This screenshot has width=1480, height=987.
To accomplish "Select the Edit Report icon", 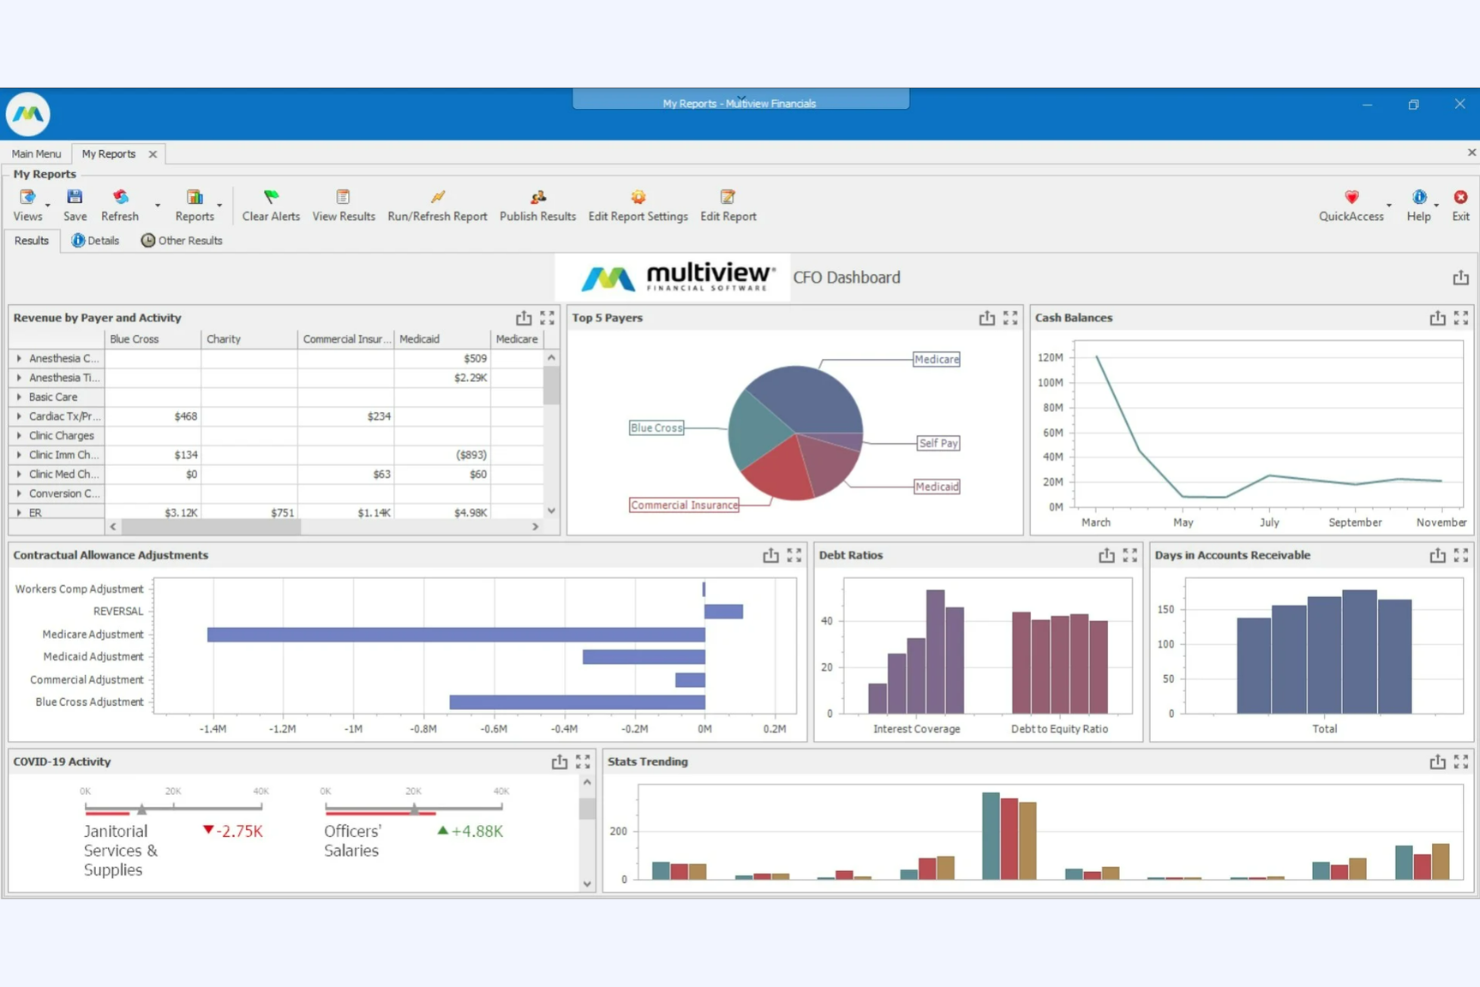I will pos(728,196).
